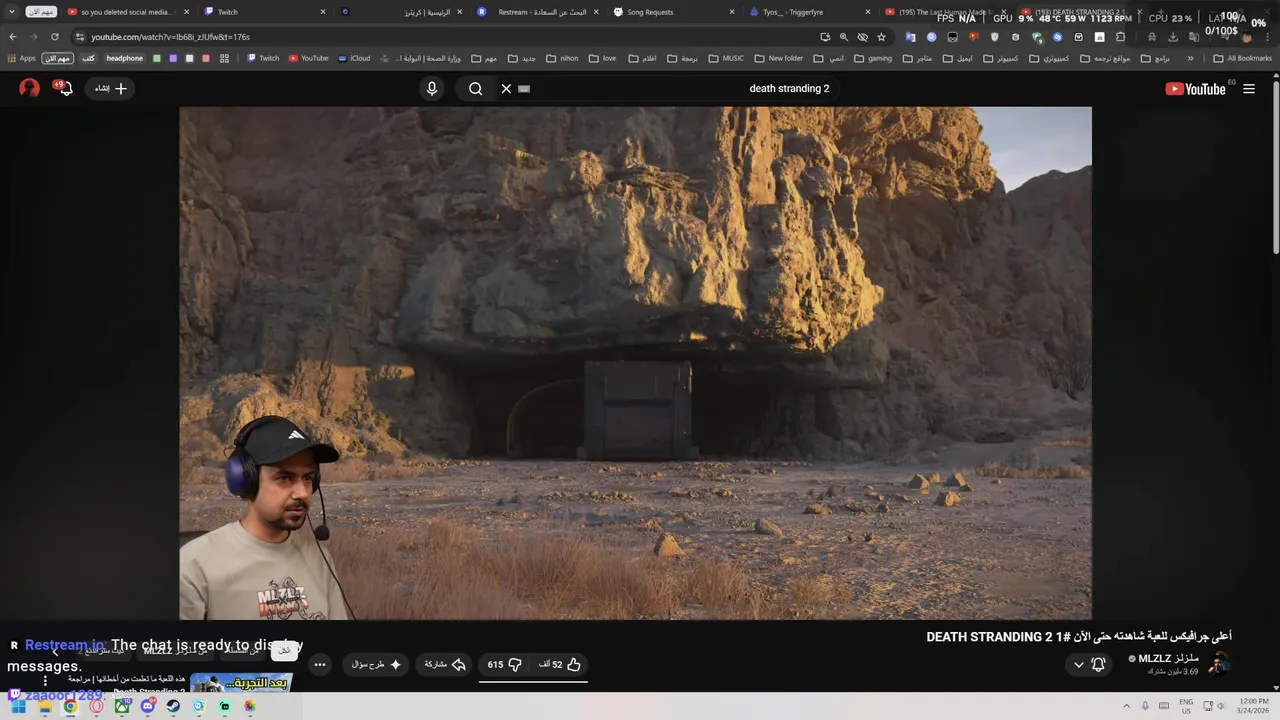1280x720 pixels.
Task: Expand subscription options chevron beside the bell
Action: pyautogui.click(x=1078, y=664)
